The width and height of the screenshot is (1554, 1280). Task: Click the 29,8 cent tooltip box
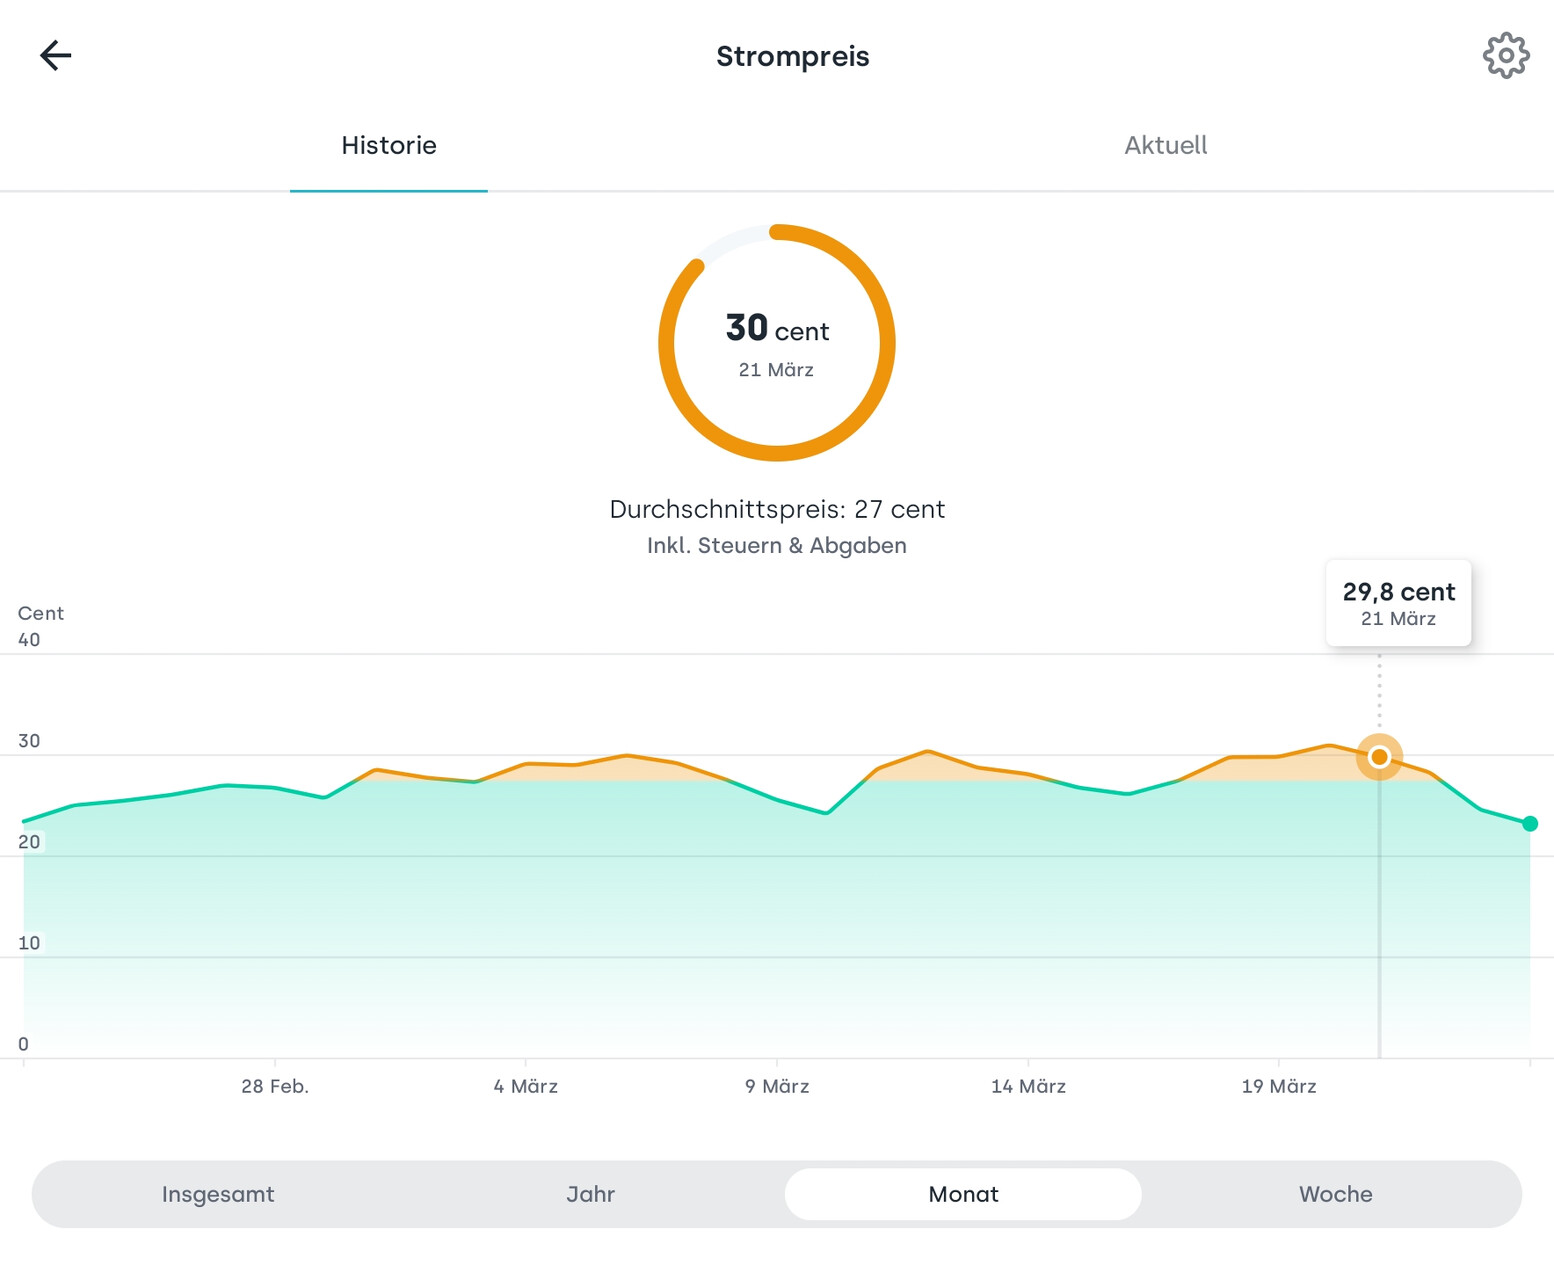(1398, 603)
